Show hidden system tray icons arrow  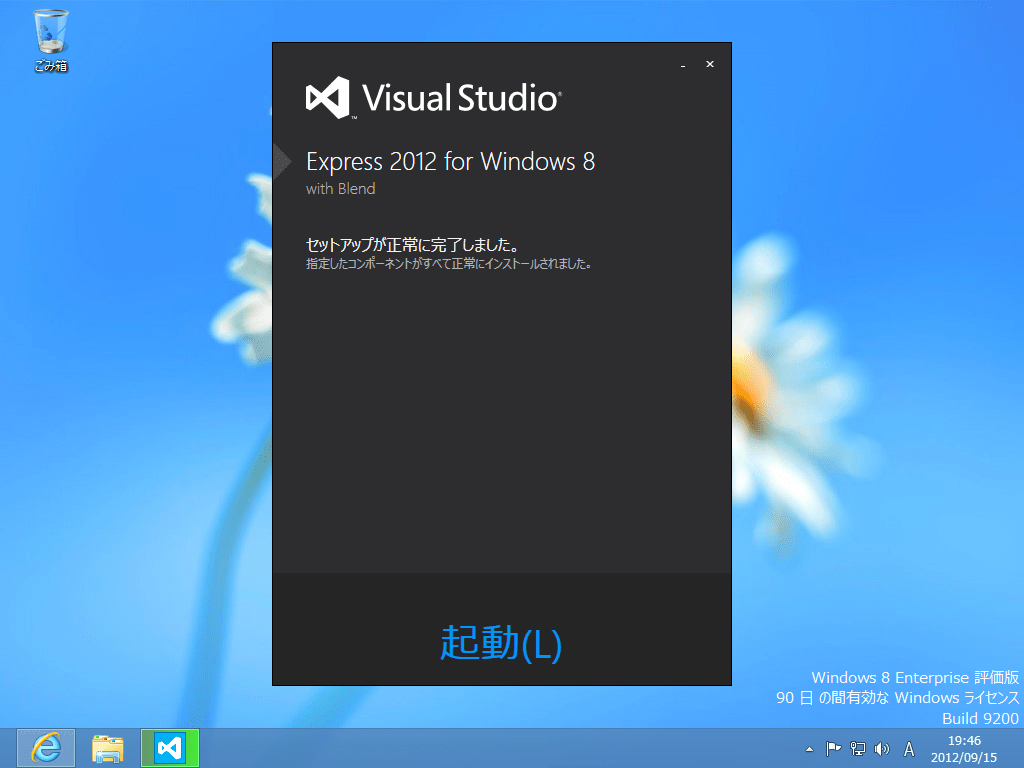point(809,749)
